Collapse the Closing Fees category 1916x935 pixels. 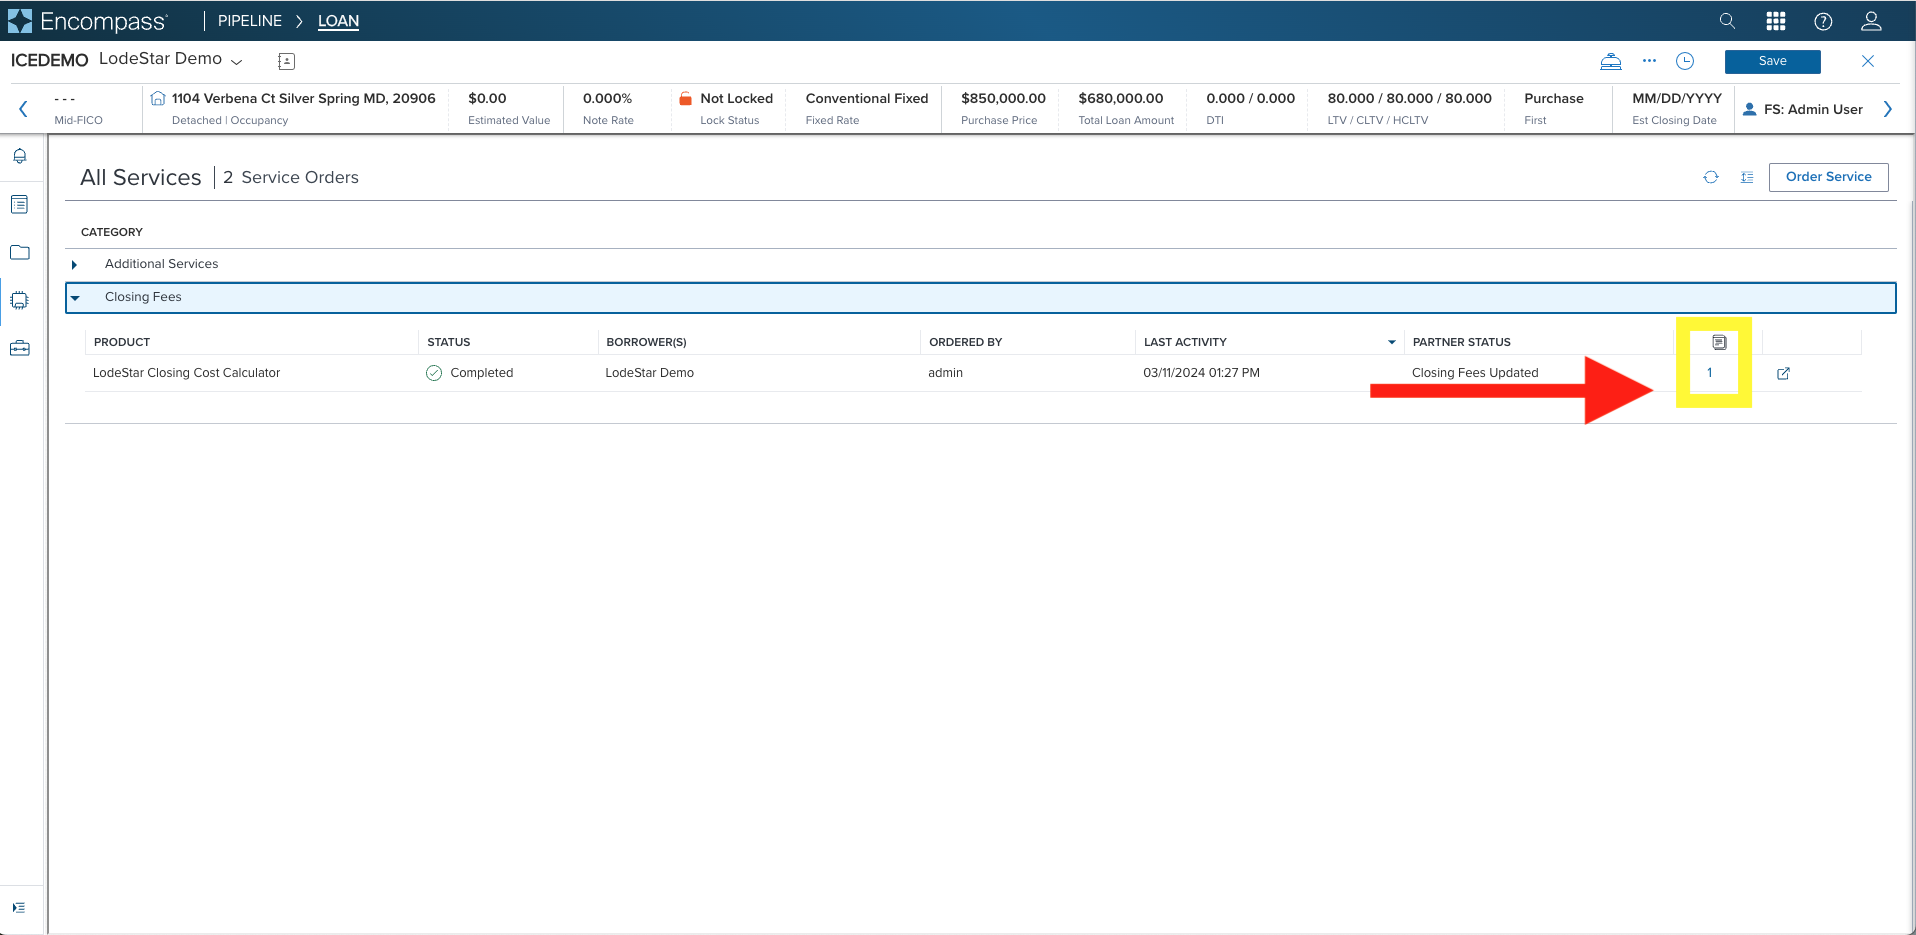tap(75, 297)
